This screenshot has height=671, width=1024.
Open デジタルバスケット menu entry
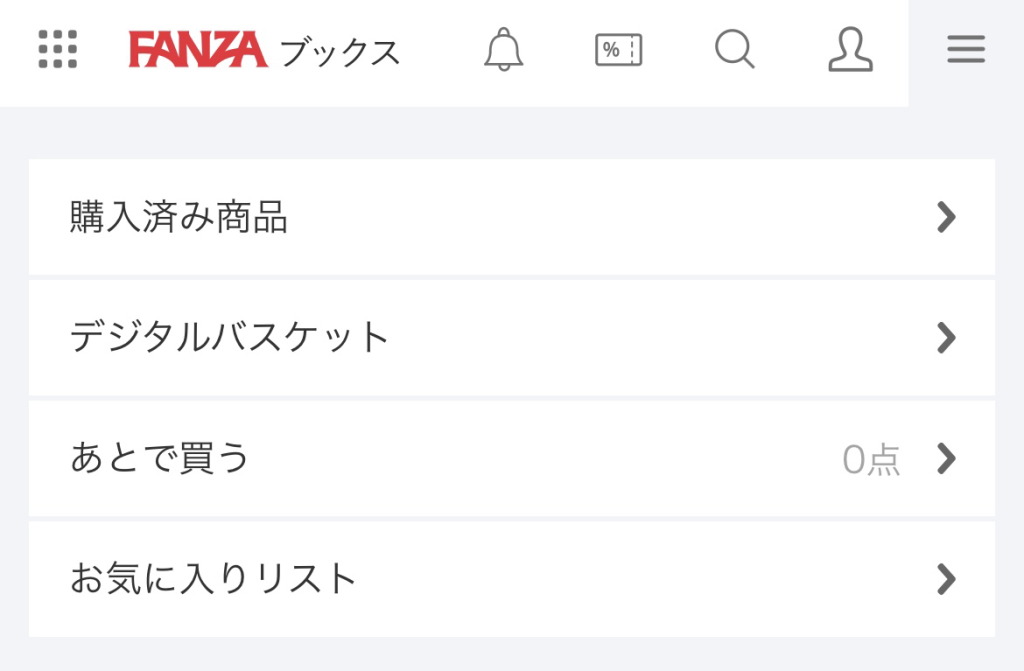click(230, 337)
